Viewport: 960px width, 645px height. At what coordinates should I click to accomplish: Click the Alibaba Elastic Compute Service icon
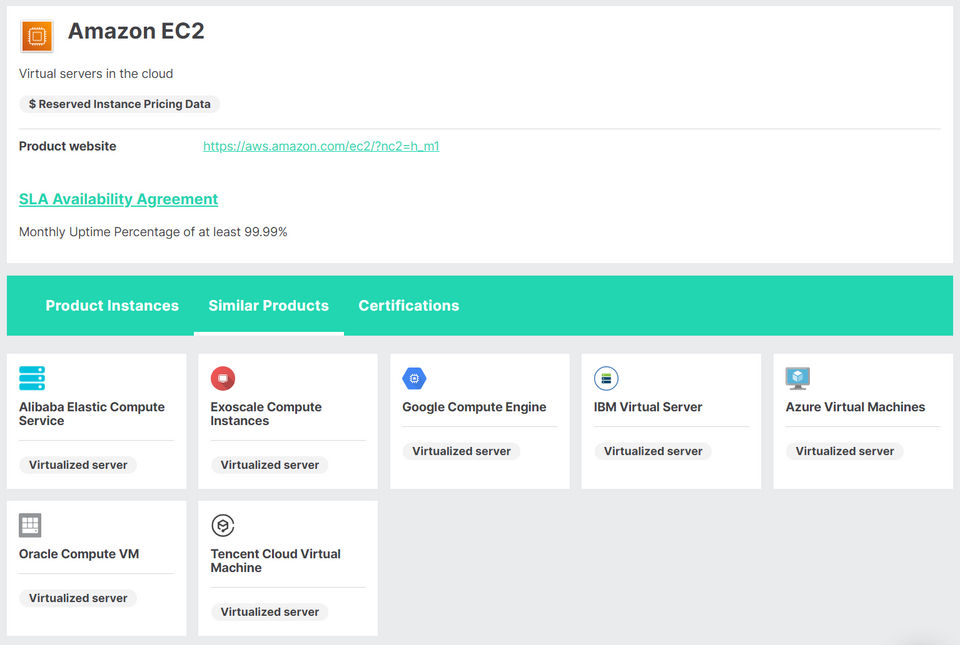click(x=32, y=378)
